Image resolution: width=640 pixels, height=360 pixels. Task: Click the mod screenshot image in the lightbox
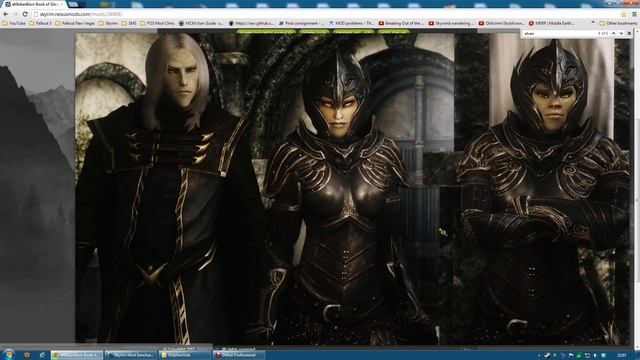click(x=353, y=189)
